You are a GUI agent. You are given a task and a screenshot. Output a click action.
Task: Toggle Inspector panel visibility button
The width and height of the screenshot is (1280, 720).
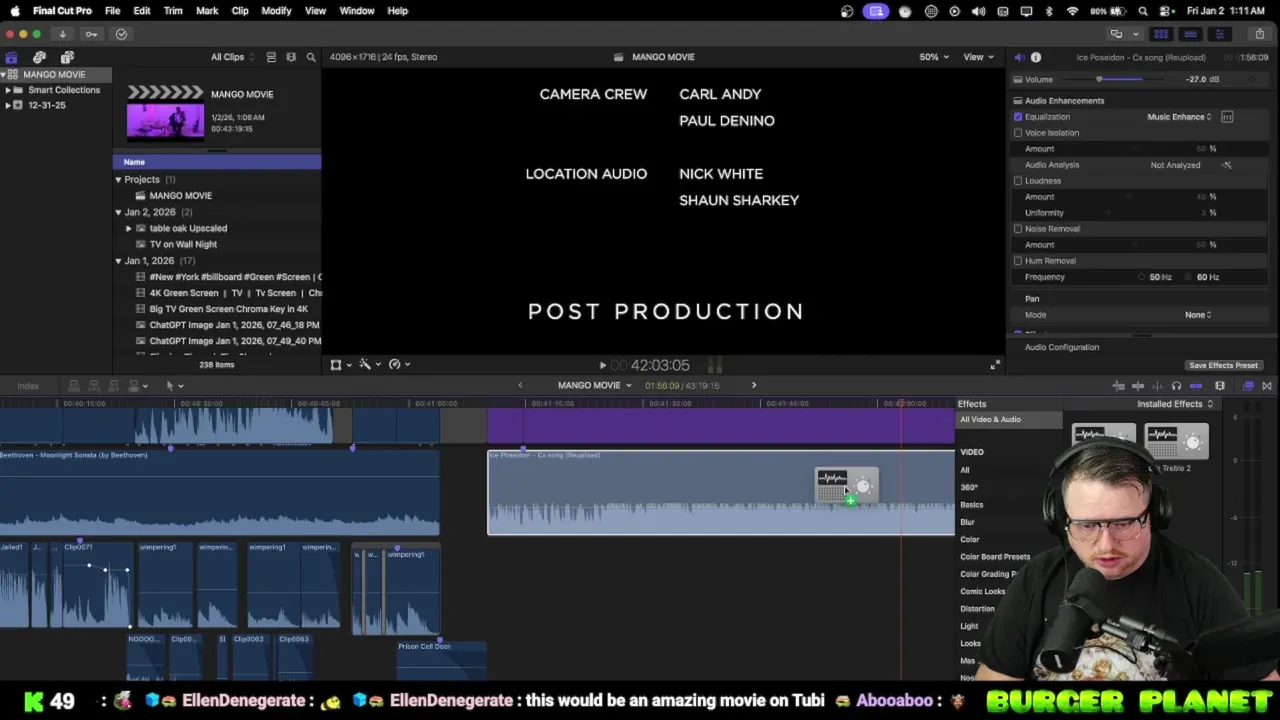tap(1219, 34)
